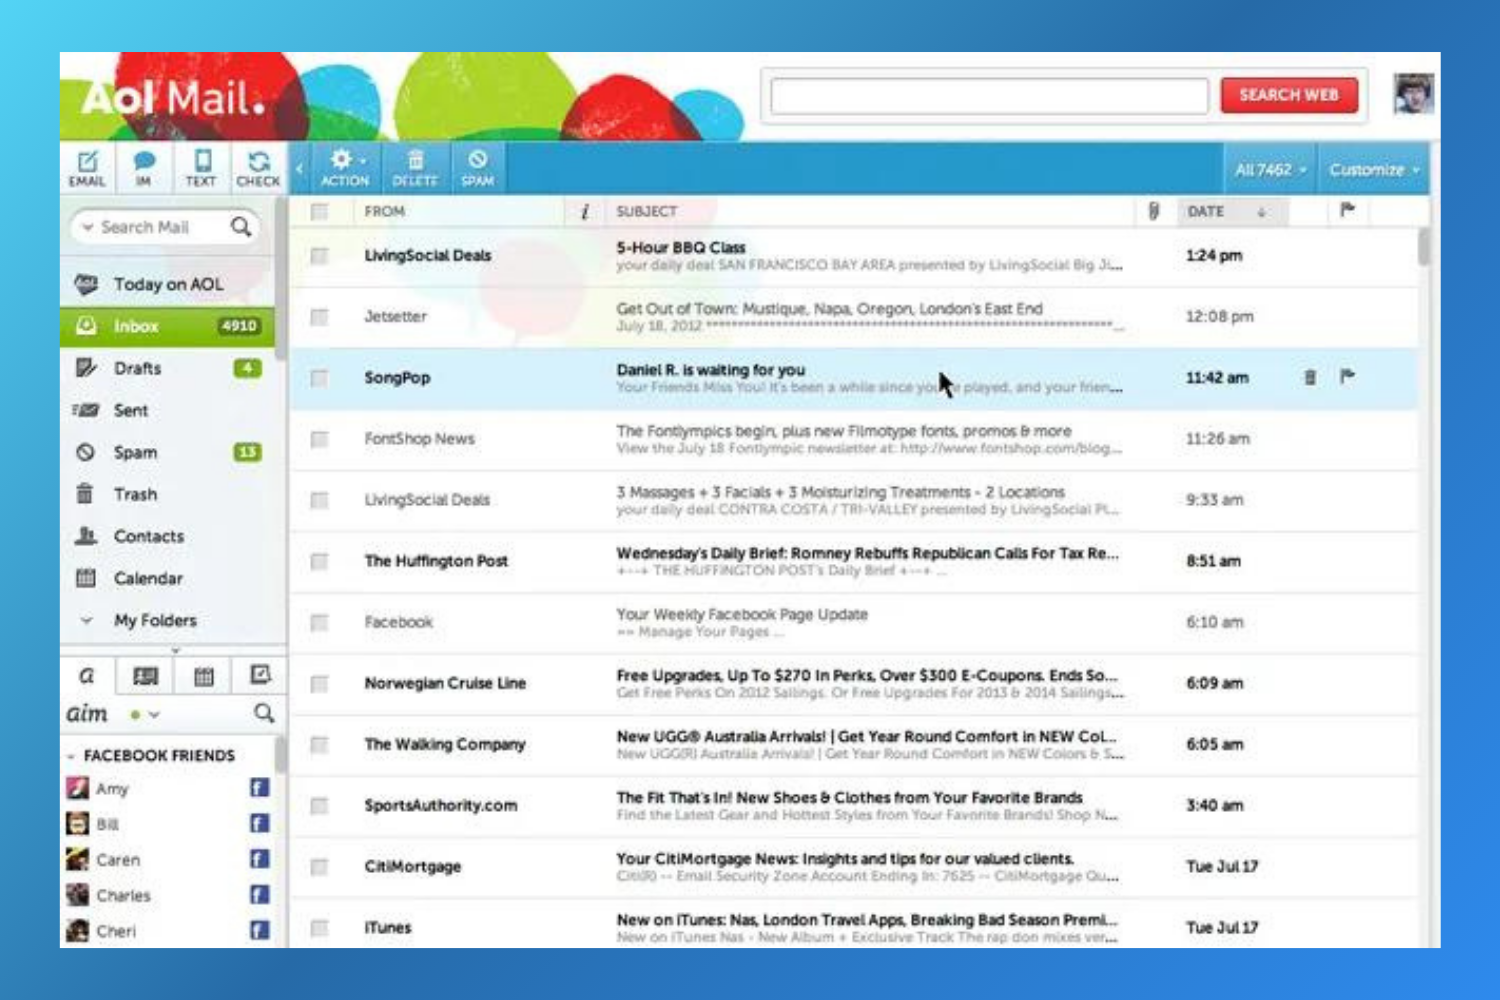Open the contact card panel icon
1500x1000 pixels.
[145, 676]
